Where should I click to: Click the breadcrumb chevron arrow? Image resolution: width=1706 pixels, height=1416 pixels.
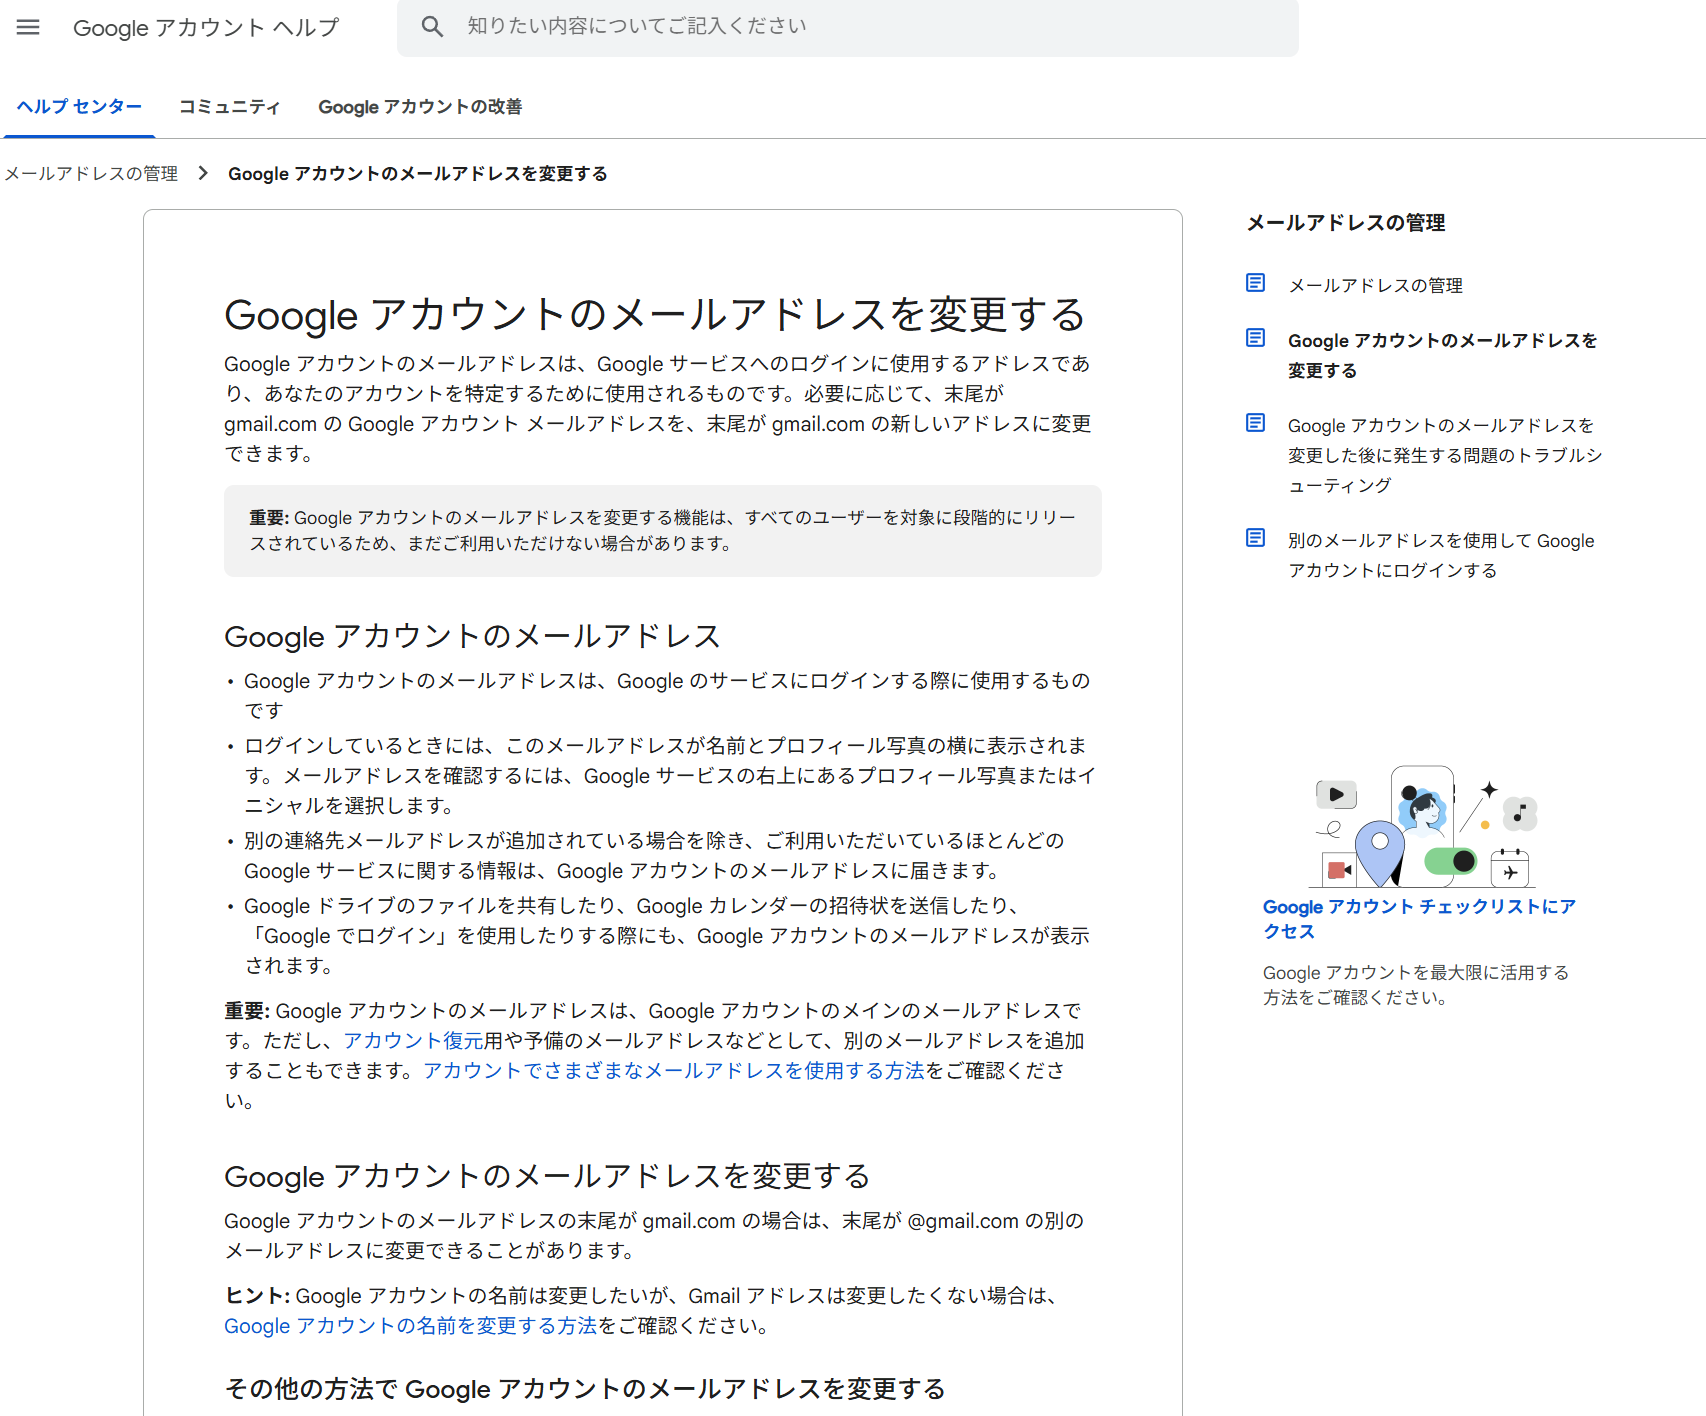(x=203, y=173)
